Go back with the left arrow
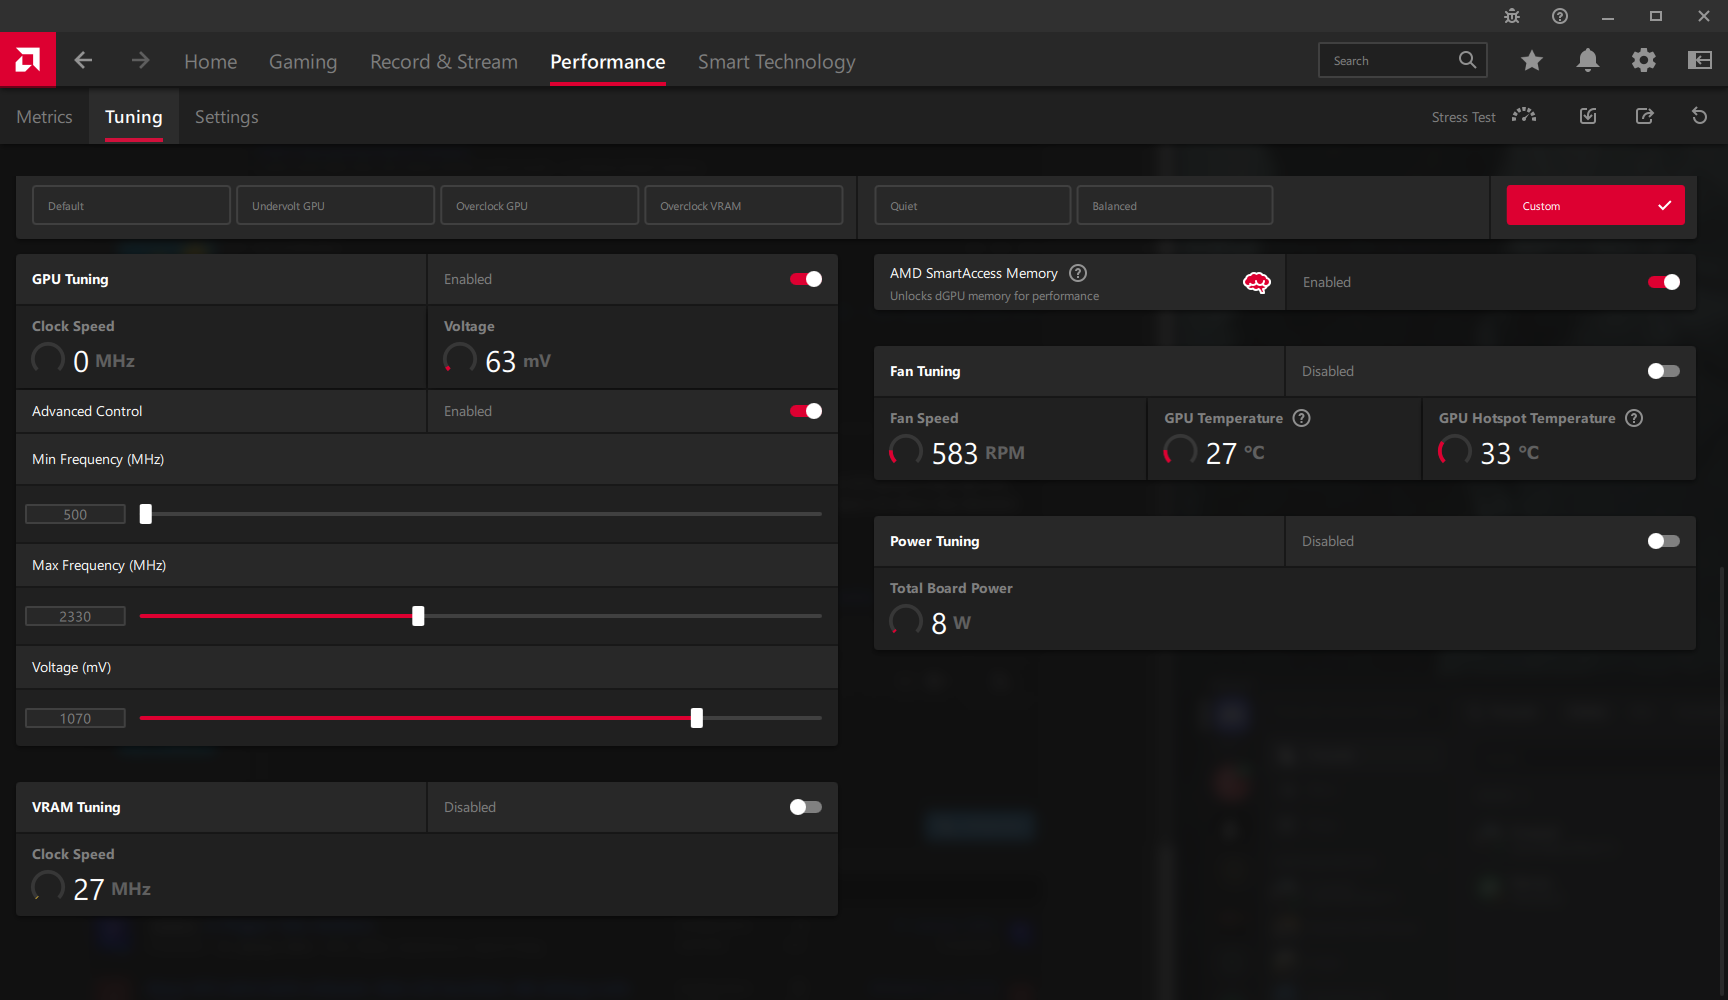This screenshot has width=1728, height=1000. click(x=83, y=61)
